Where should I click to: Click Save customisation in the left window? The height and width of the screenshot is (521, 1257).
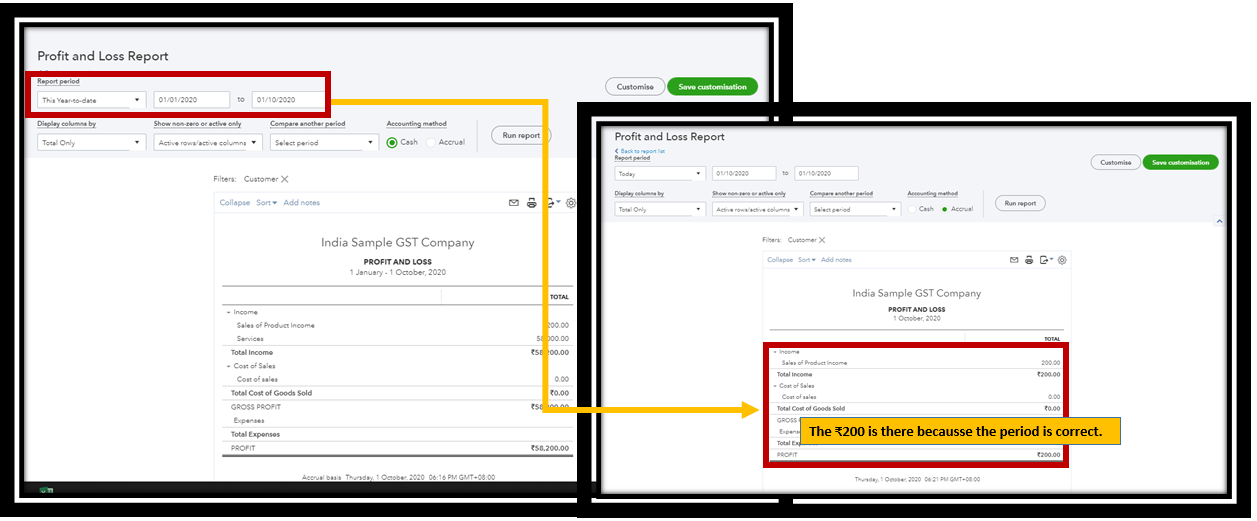click(713, 87)
